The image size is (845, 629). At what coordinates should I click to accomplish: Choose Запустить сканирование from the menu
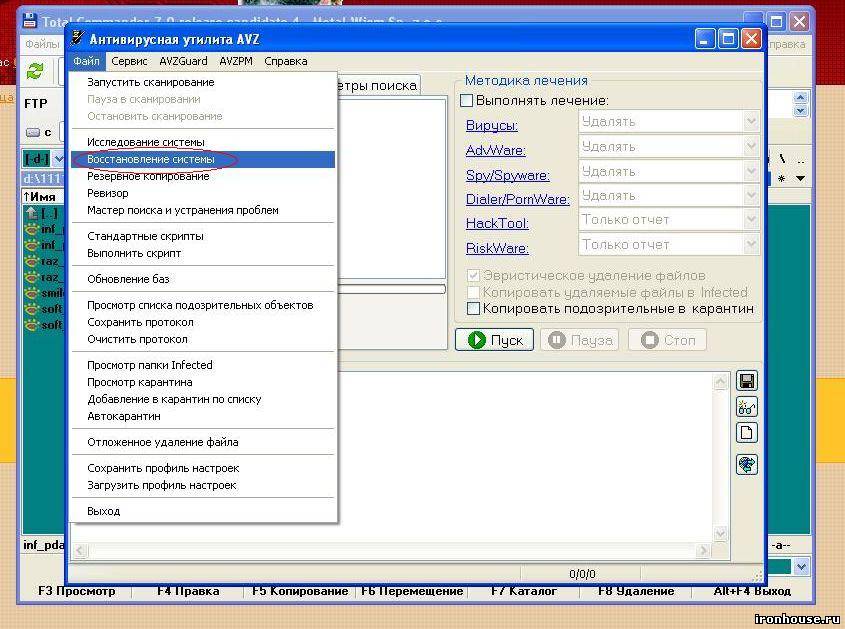[x=203, y=82]
